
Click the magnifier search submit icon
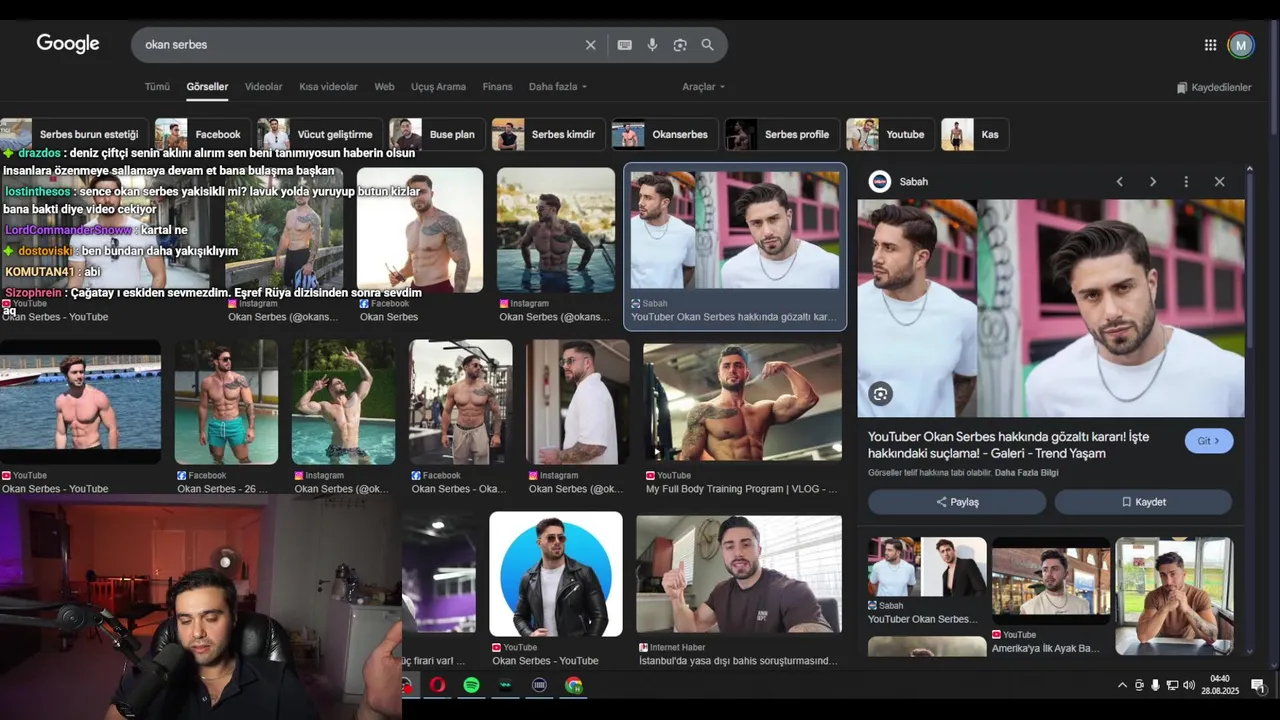point(707,45)
